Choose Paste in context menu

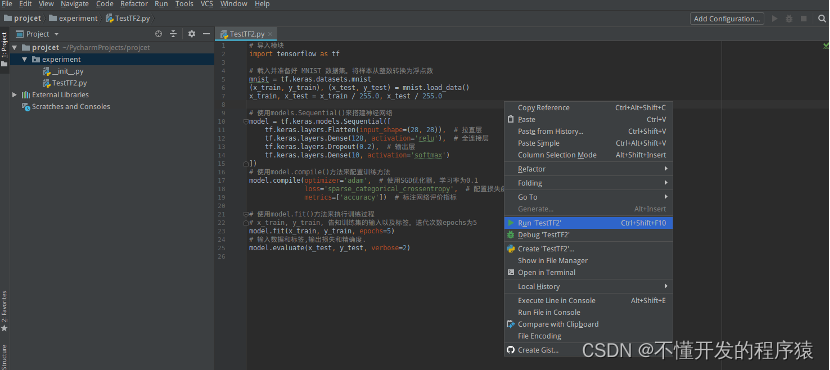pyautogui.click(x=589, y=120)
